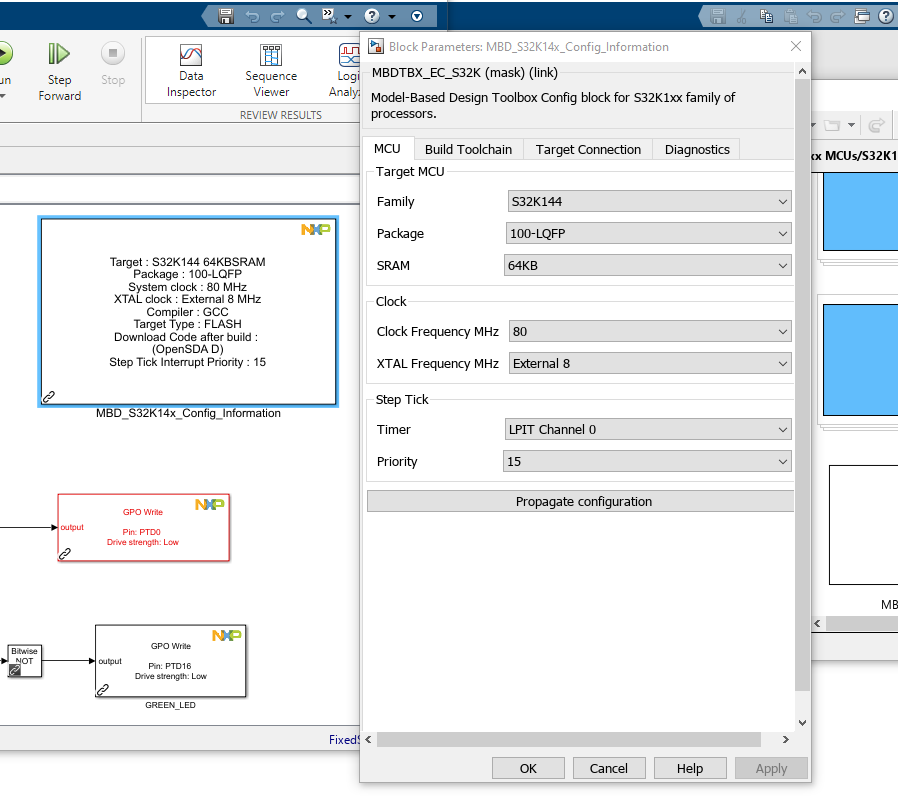Apply the block parameter changes
The height and width of the screenshot is (805, 898).
click(x=771, y=768)
